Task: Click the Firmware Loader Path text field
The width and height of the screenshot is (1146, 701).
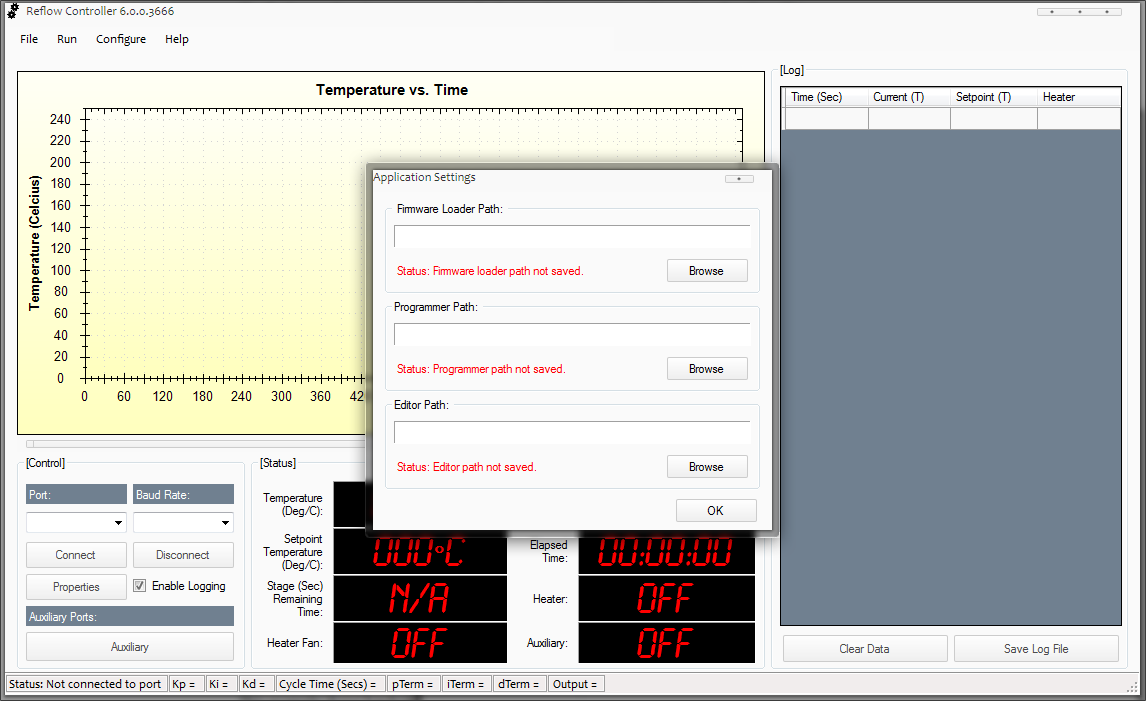Action: [x=571, y=237]
